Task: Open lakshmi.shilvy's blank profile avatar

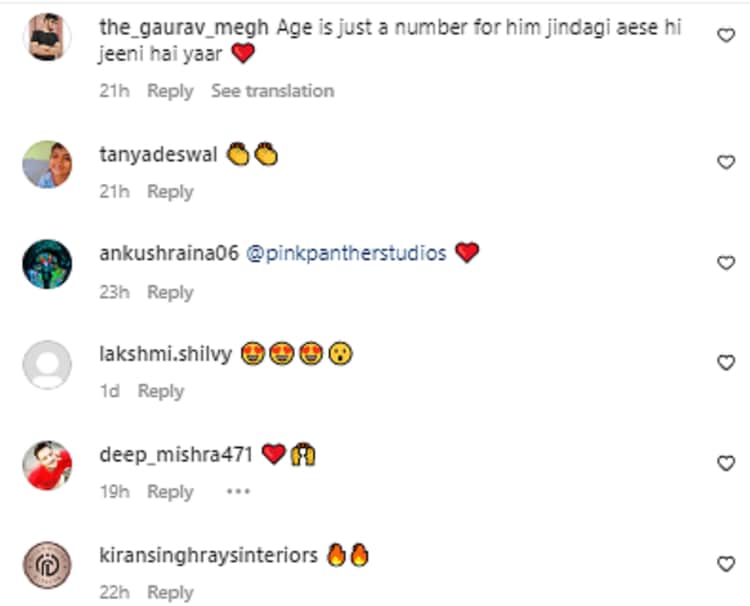Action: click(47, 365)
